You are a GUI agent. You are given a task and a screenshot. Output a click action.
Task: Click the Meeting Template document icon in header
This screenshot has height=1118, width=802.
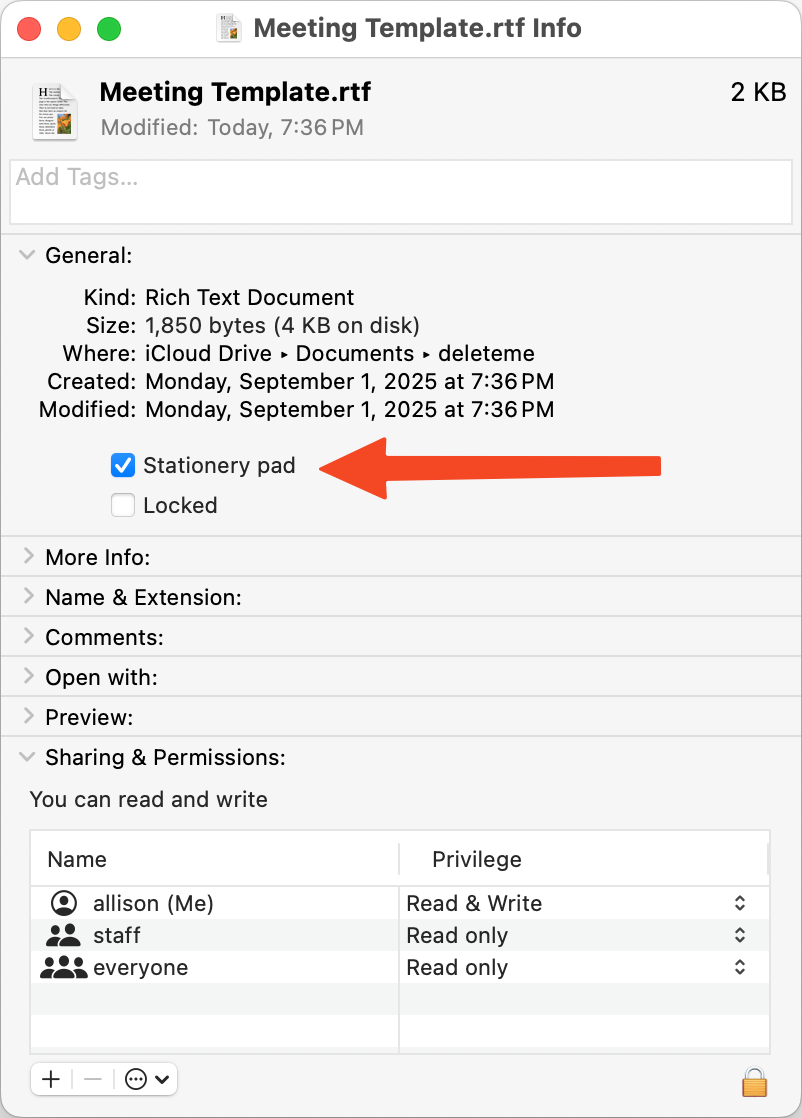[54, 111]
